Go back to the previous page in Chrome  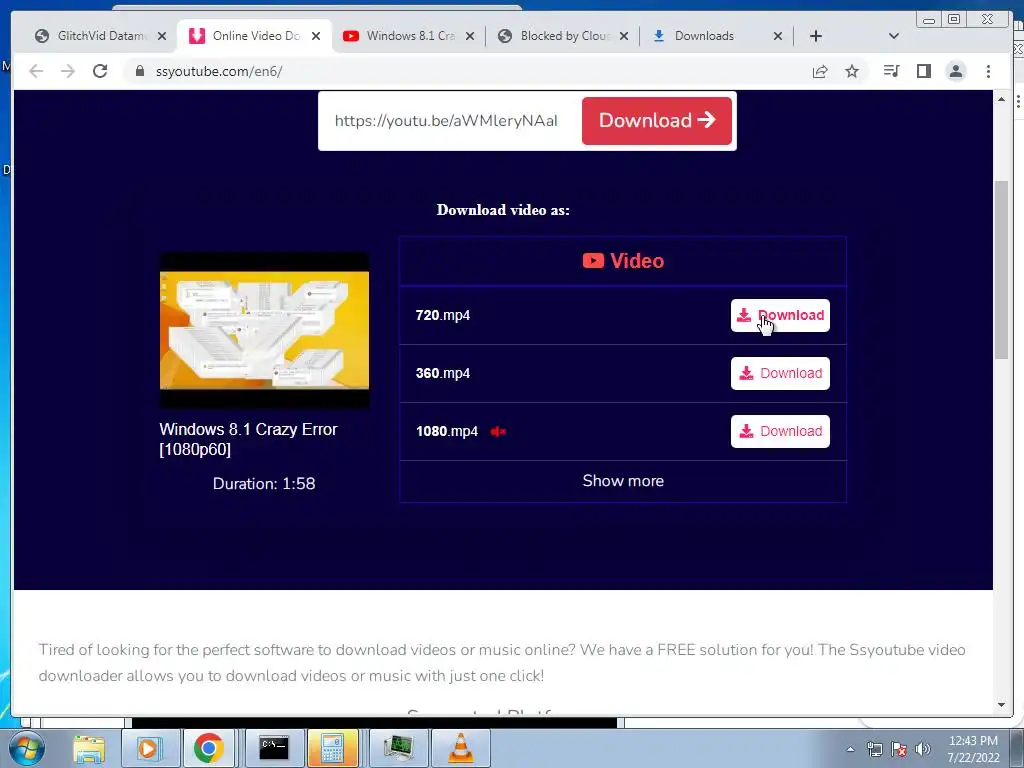click(x=36, y=71)
